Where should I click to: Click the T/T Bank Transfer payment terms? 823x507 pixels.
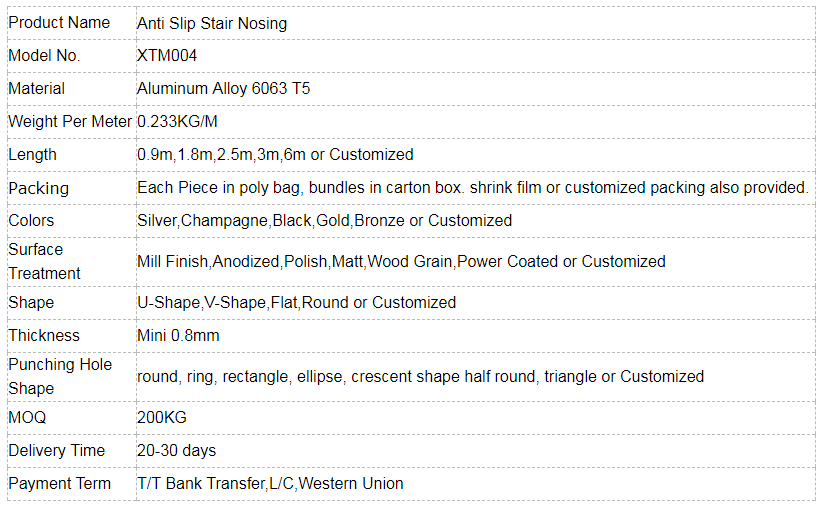coord(270,483)
